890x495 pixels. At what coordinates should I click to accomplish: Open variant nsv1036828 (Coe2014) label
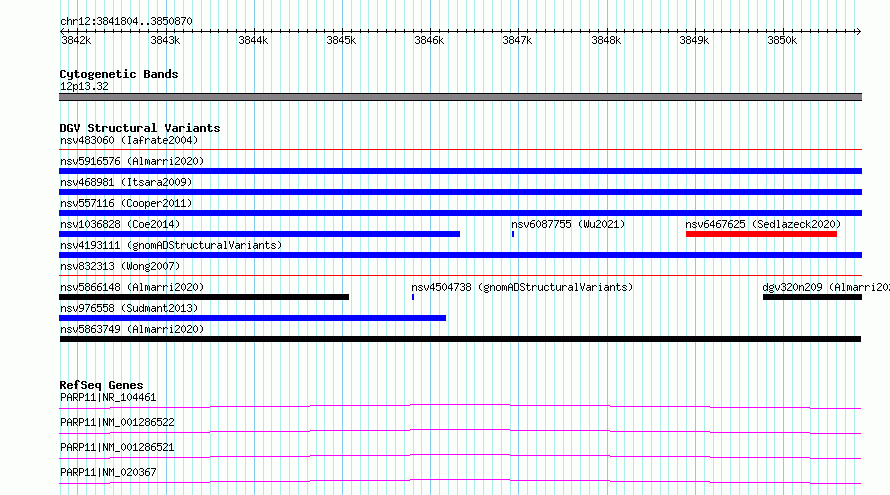pos(120,224)
